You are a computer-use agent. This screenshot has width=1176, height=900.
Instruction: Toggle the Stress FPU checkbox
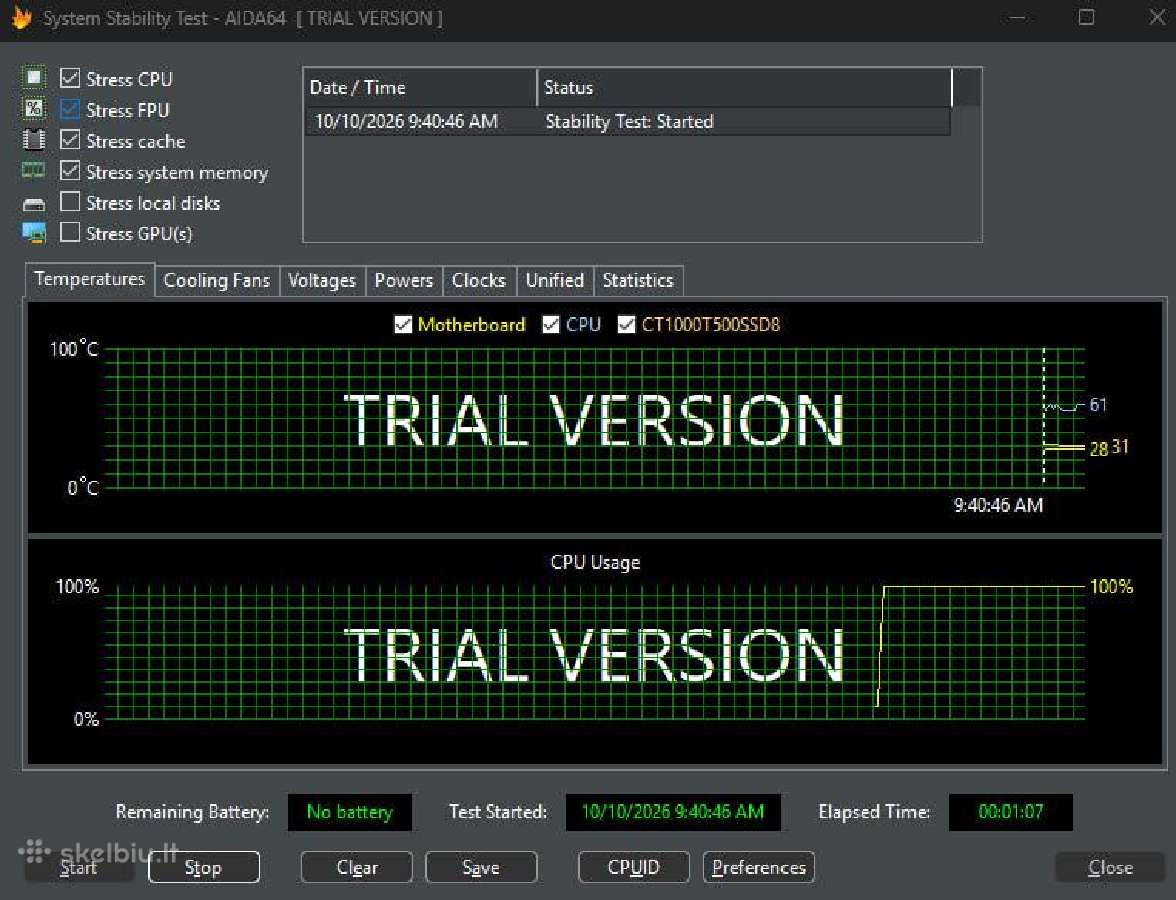(70, 109)
